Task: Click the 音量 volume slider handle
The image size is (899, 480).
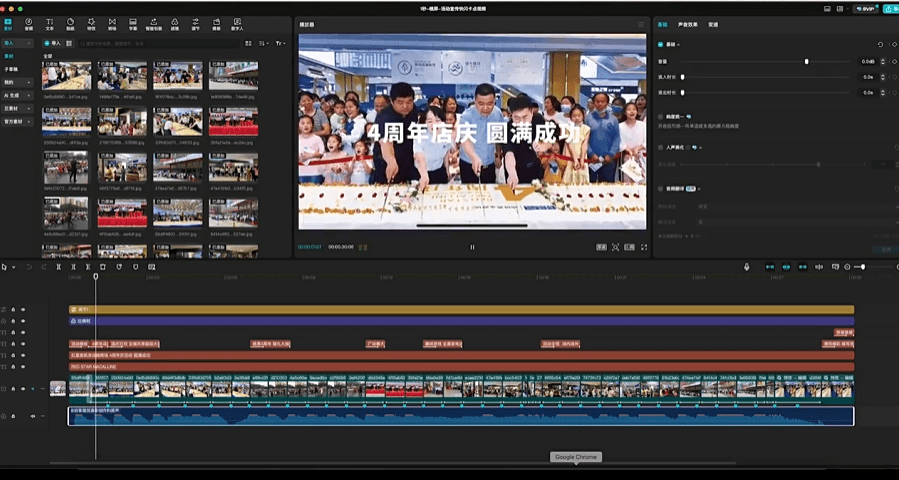Action: click(x=807, y=62)
